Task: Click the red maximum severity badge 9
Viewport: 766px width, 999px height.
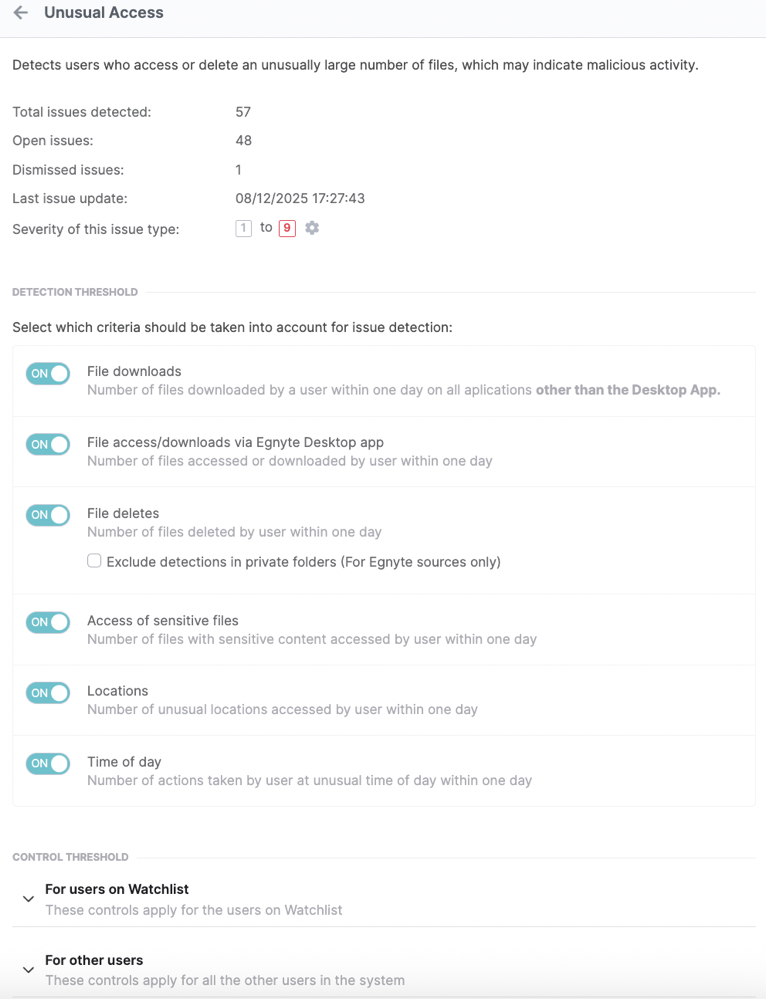Action: tap(287, 228)
